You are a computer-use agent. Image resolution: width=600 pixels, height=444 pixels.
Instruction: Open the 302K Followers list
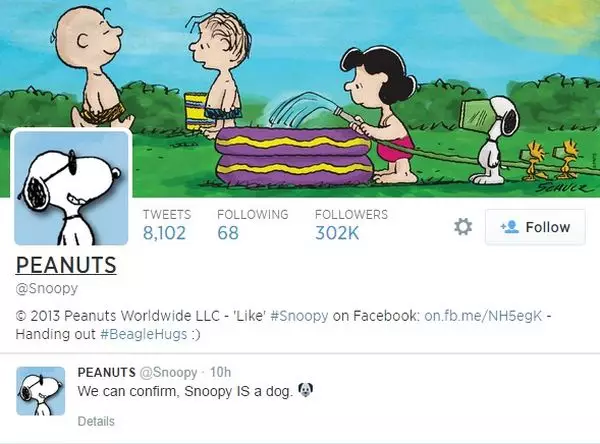pyautogui.click(x=351, y=225)
